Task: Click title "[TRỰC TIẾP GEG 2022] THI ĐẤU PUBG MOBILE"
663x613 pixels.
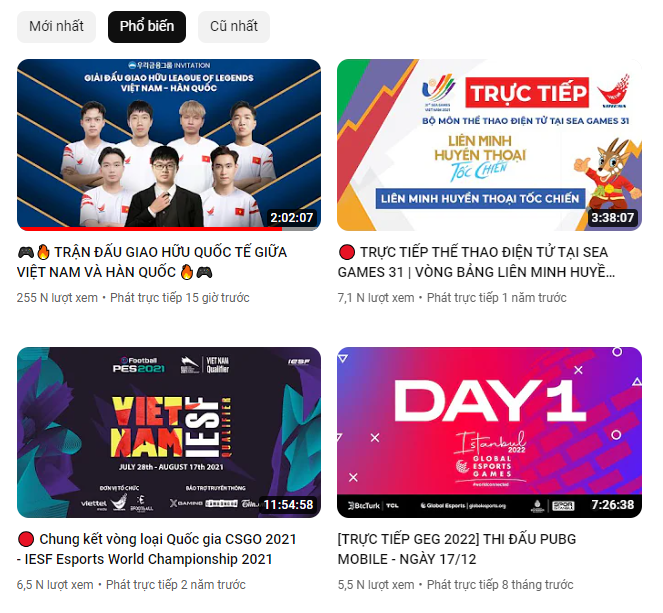Action: [x=457, y=549]
